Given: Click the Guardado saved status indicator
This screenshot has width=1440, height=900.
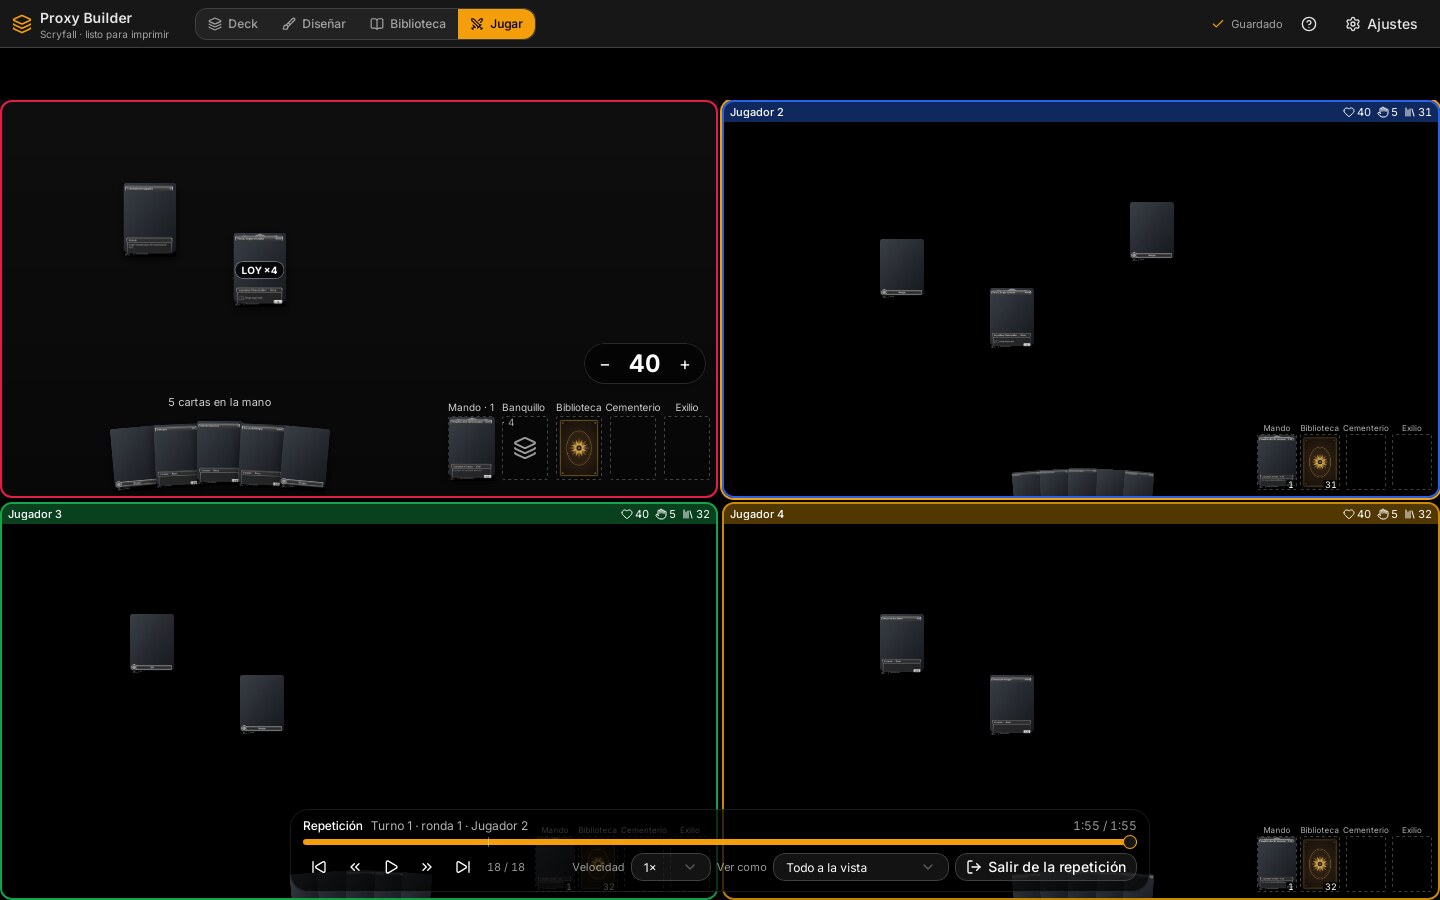Looking at the screenshot, I should (x=1247, y=24).
